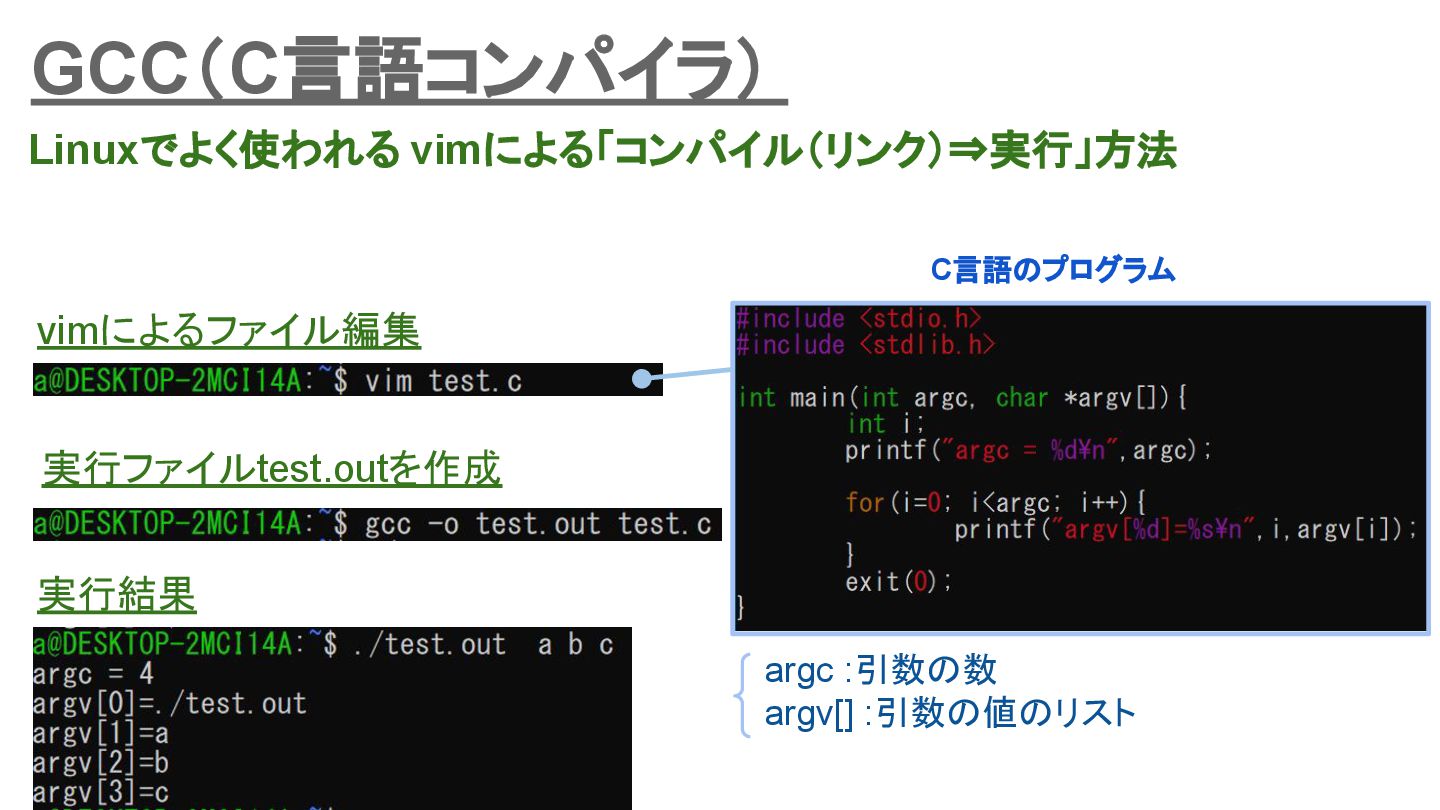The image size is (1440, 810).
Task: Click the heading '実行ファイルtest.outを作成'
Action: pyautogui.click(x=272, y=468)
